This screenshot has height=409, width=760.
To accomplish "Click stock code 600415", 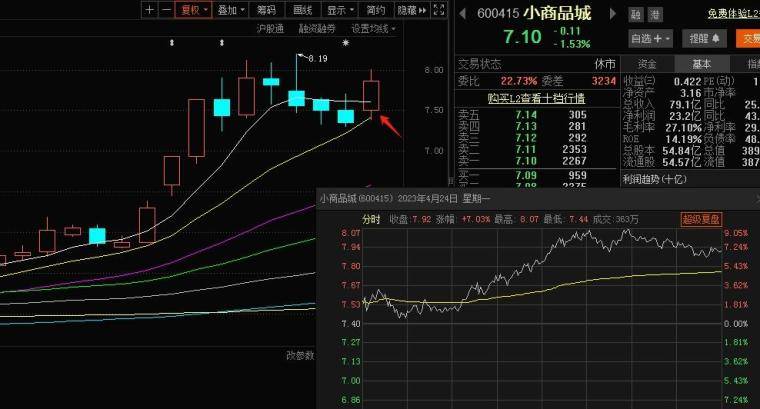I will (498, 13).
